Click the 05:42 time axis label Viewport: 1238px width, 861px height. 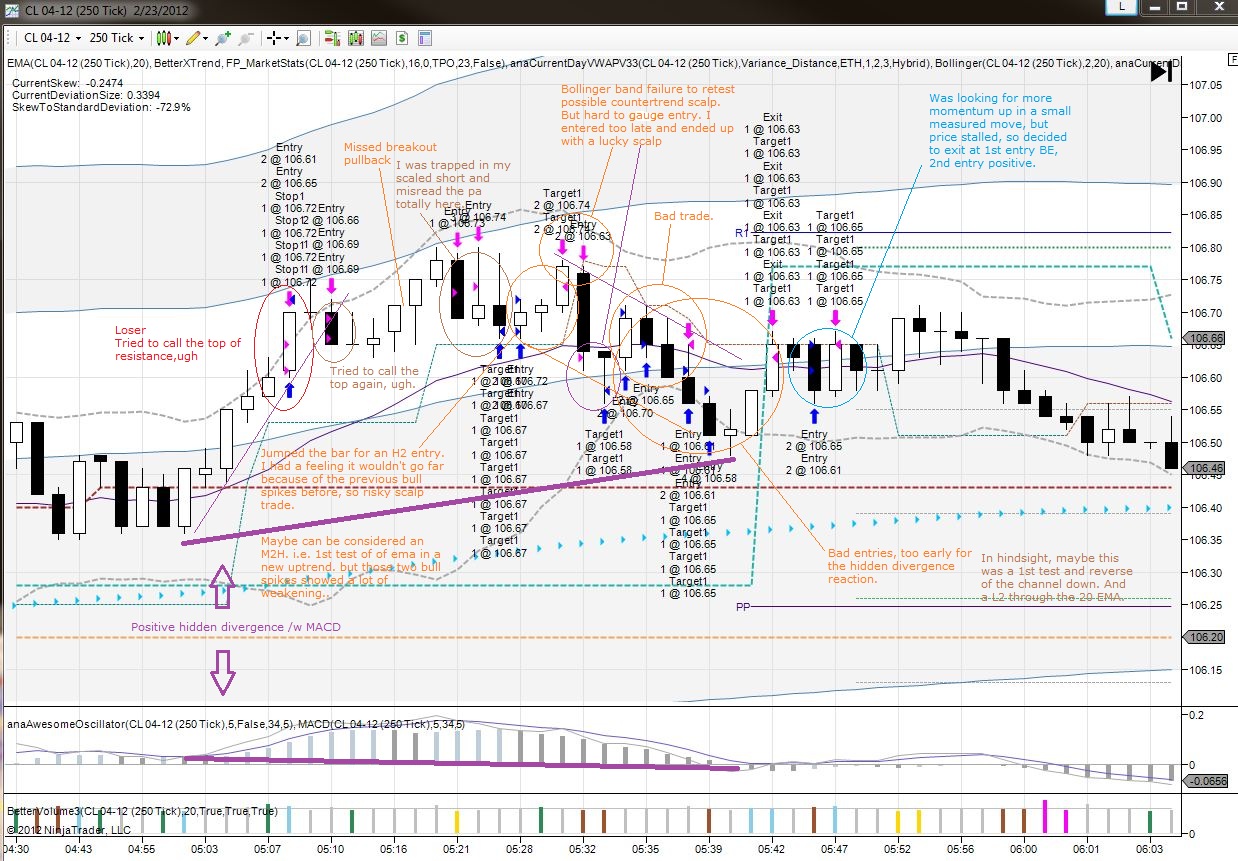tap(770, 848)
